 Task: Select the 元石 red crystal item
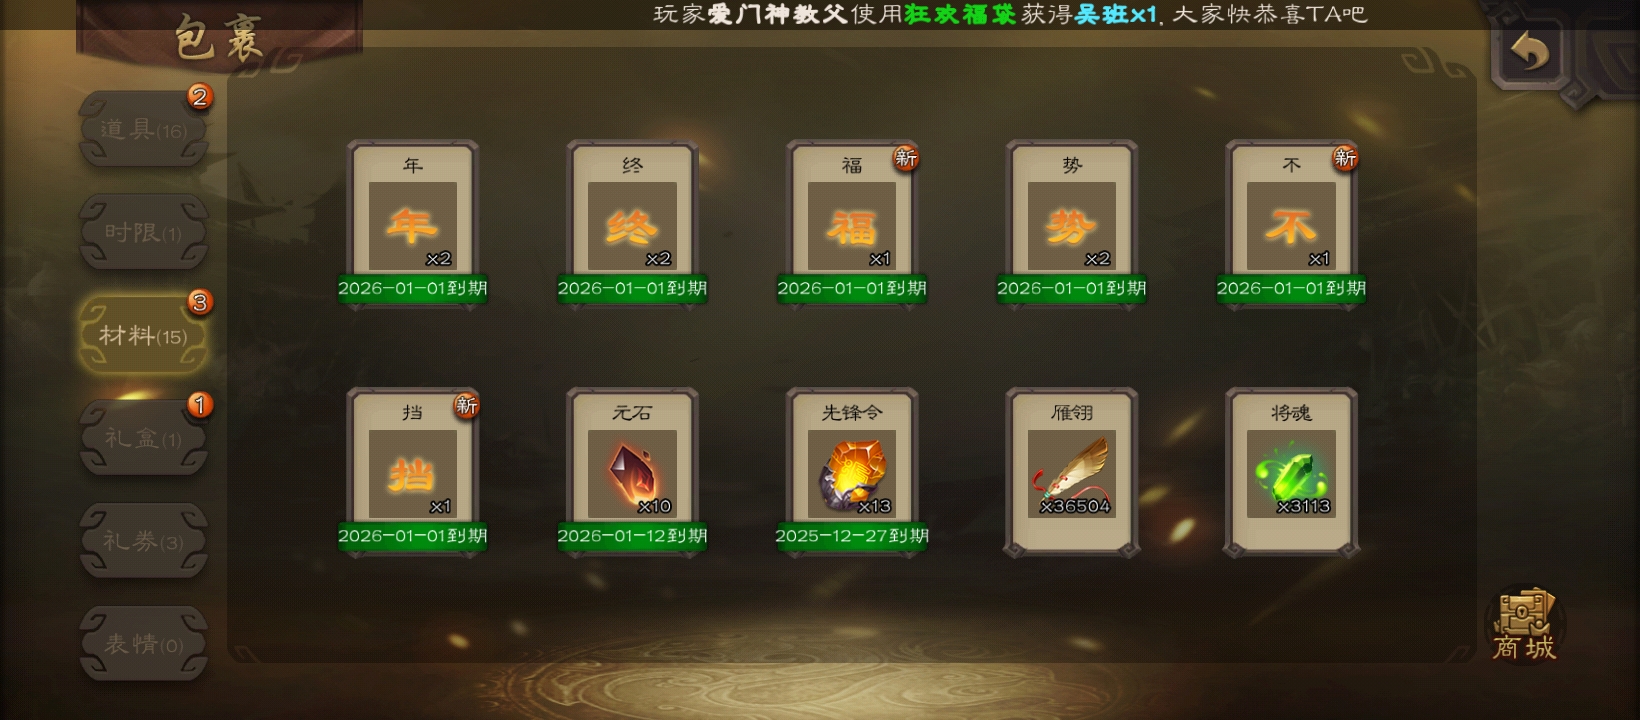632,472
